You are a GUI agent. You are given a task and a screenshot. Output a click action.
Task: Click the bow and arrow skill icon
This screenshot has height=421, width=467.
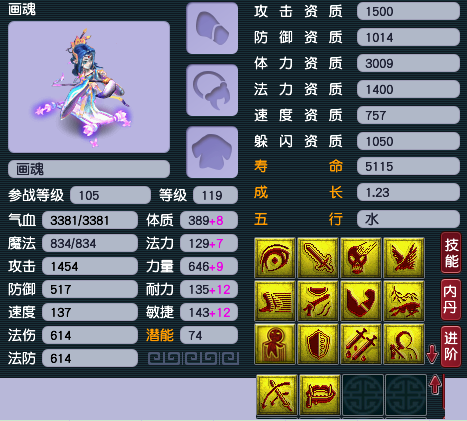277,395
